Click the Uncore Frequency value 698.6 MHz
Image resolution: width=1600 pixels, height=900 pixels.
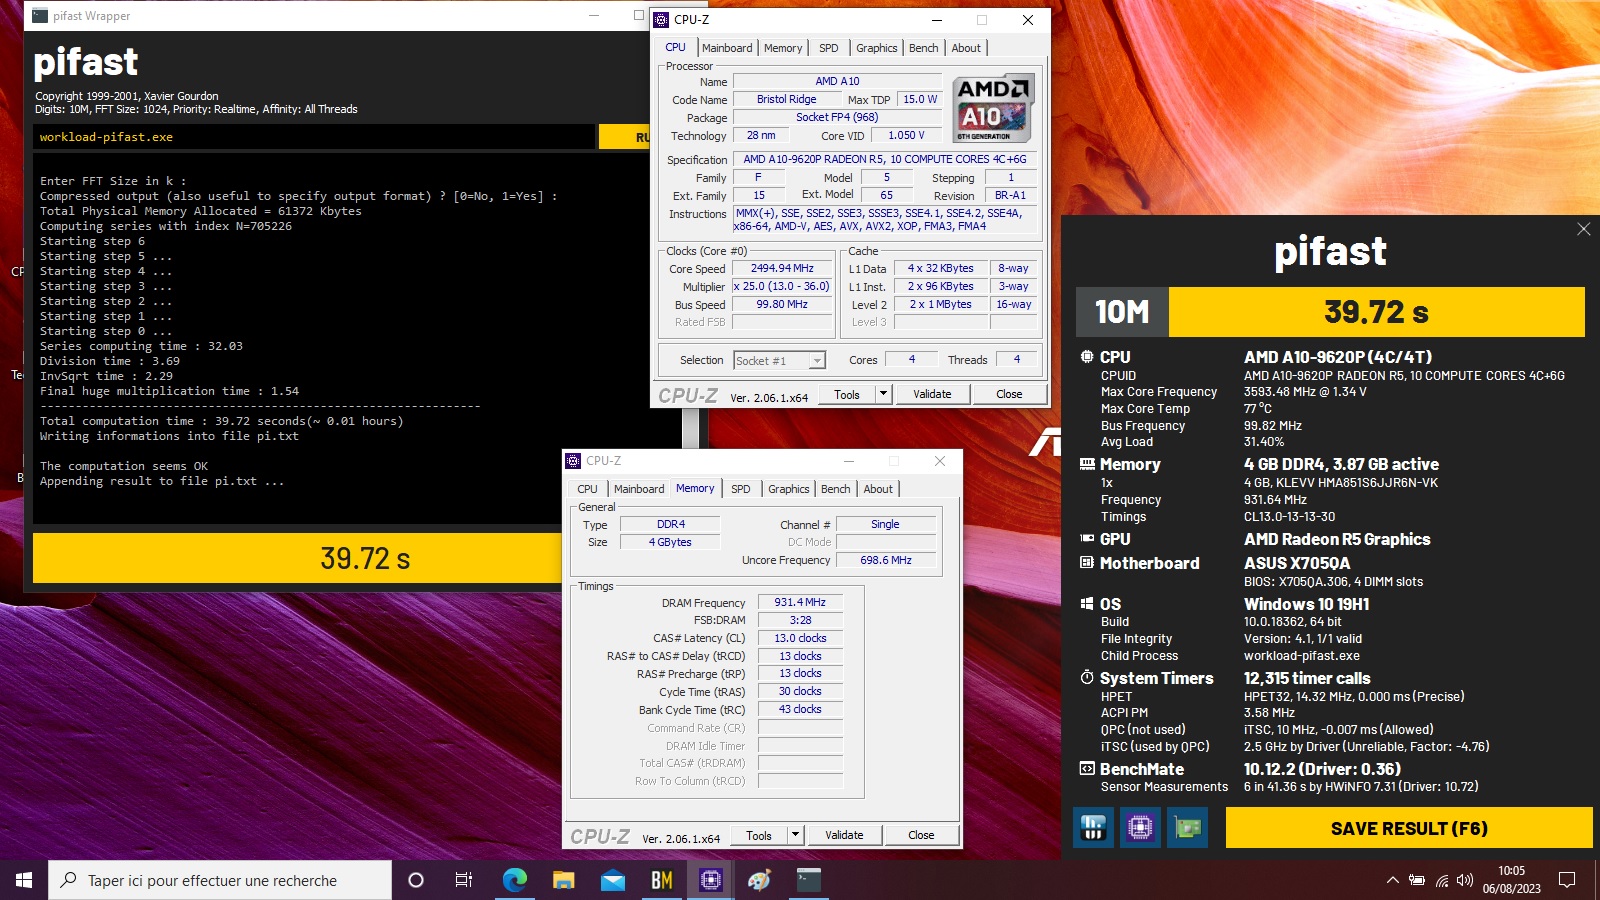click(x=886, y=560)
